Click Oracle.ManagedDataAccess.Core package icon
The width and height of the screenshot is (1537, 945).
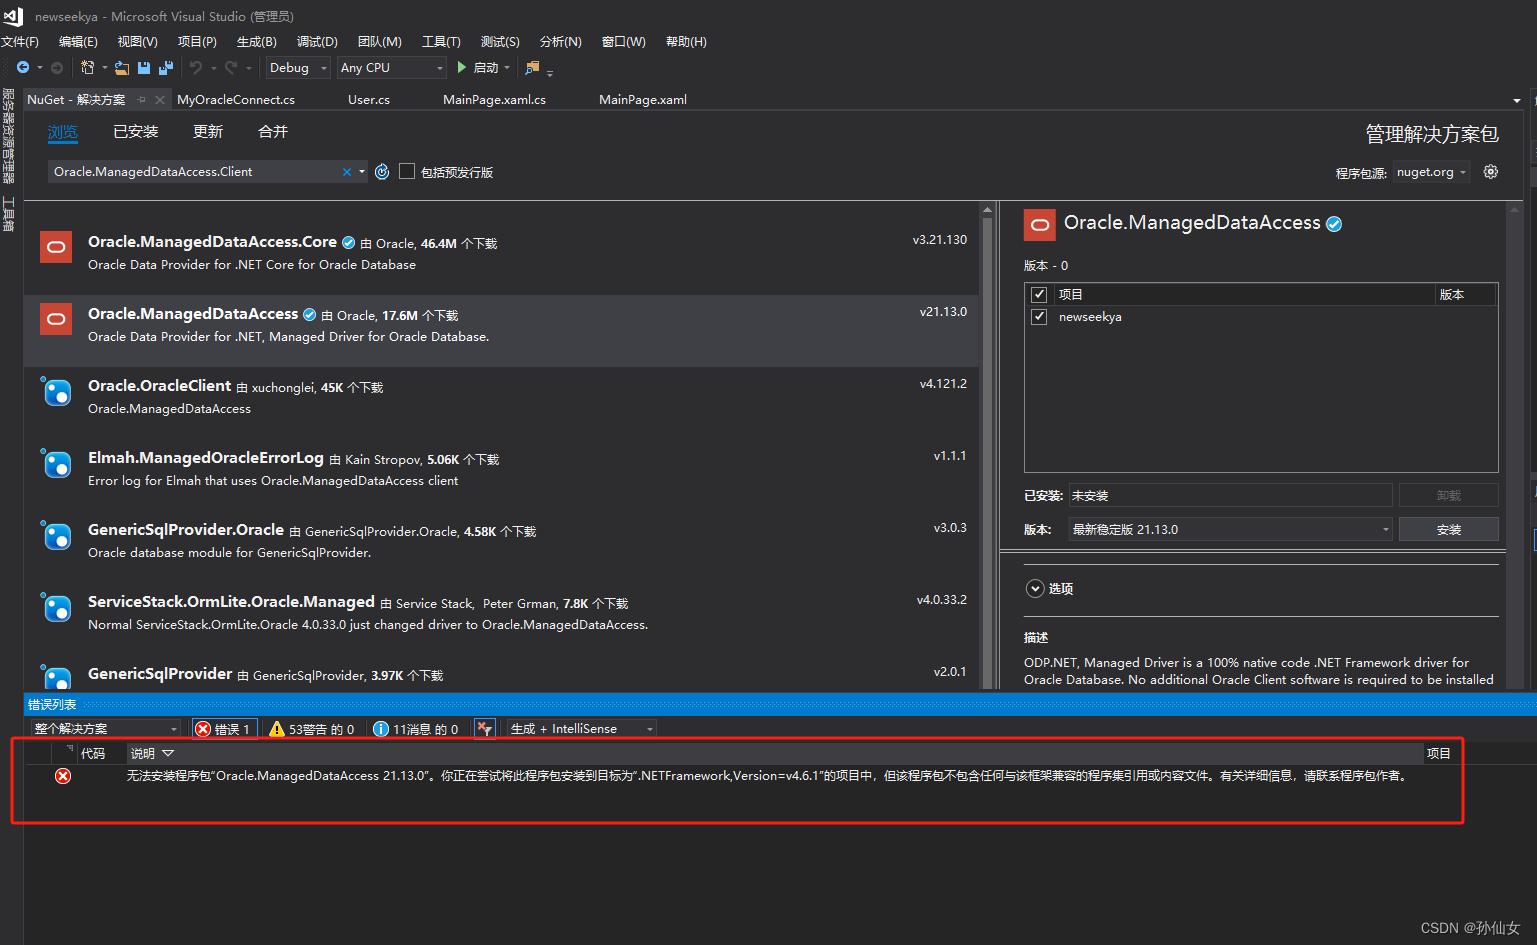pyautogui.click(x=56, y=247)
